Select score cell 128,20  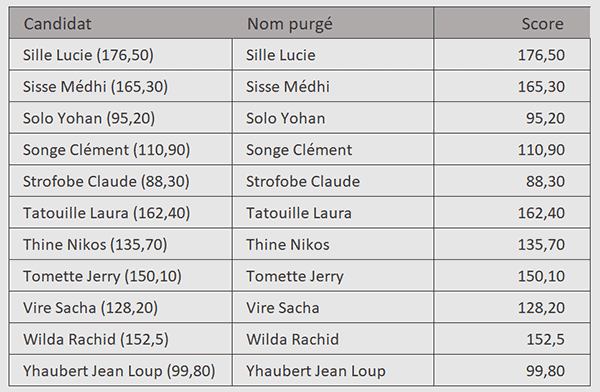point(512,307)
